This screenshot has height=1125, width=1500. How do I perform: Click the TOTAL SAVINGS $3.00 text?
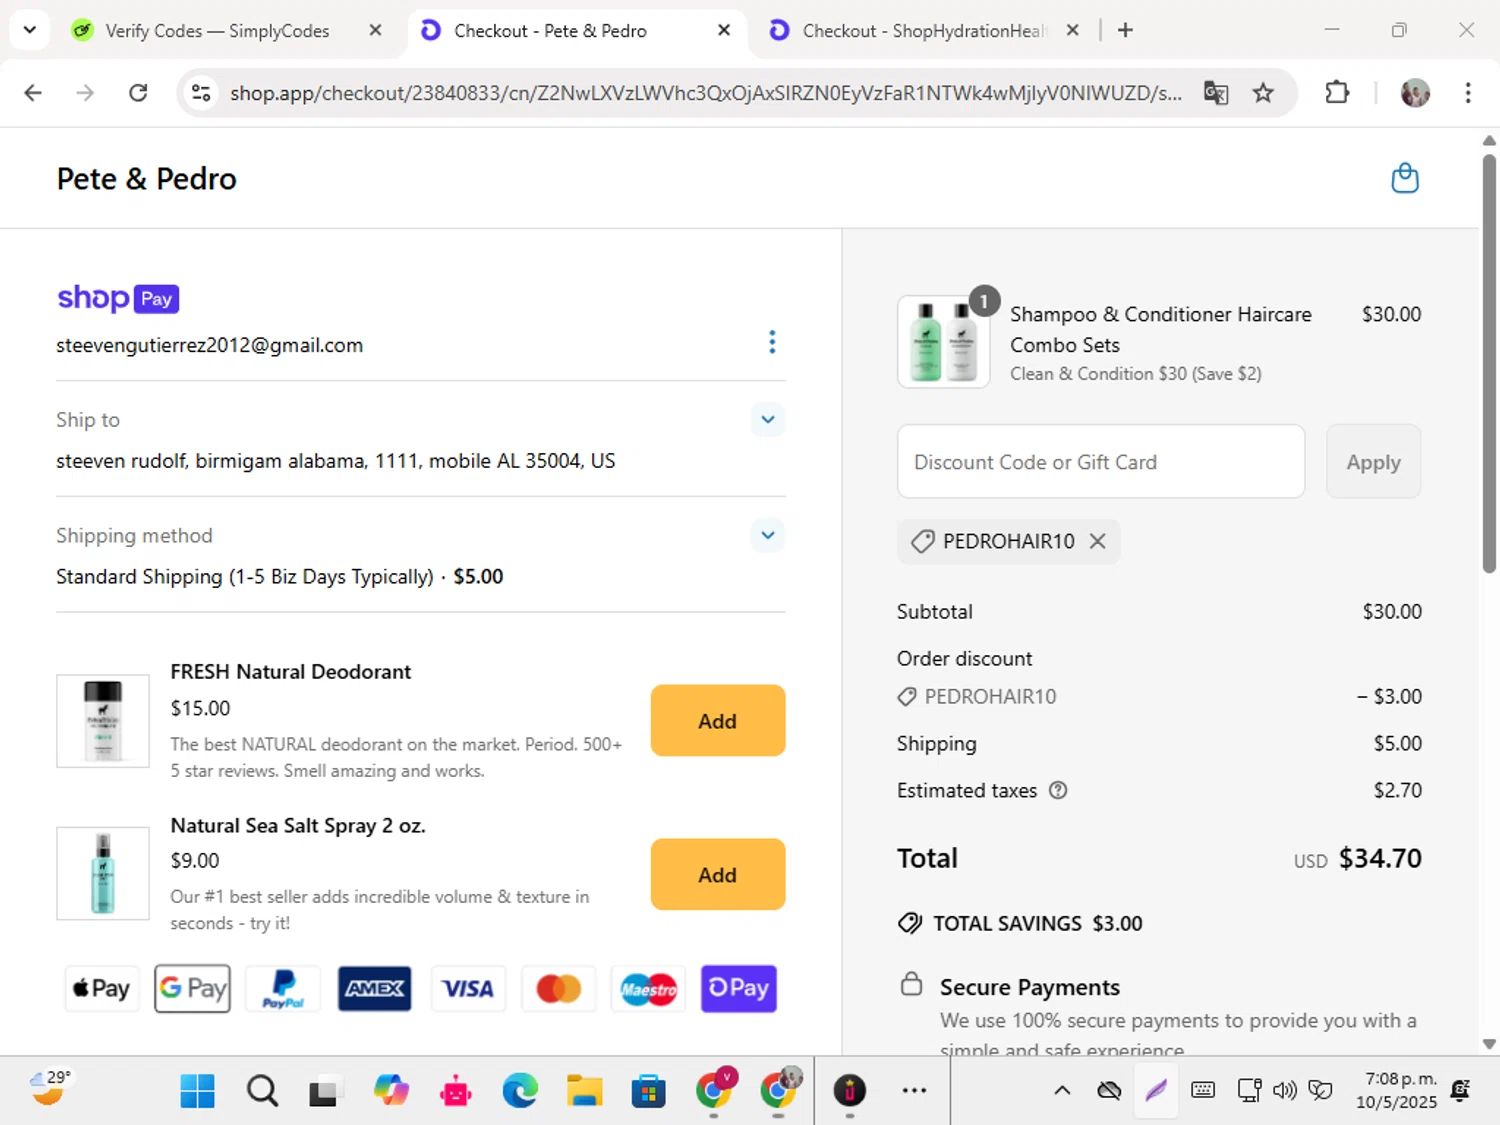coord(1037,923)
